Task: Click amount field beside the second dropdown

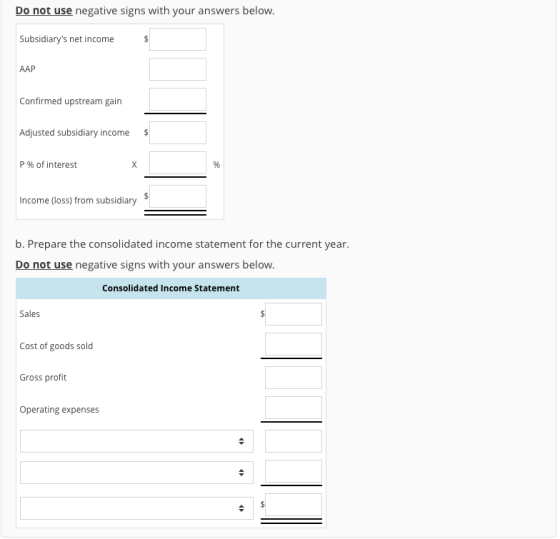Action: click(x=294, y=472)
